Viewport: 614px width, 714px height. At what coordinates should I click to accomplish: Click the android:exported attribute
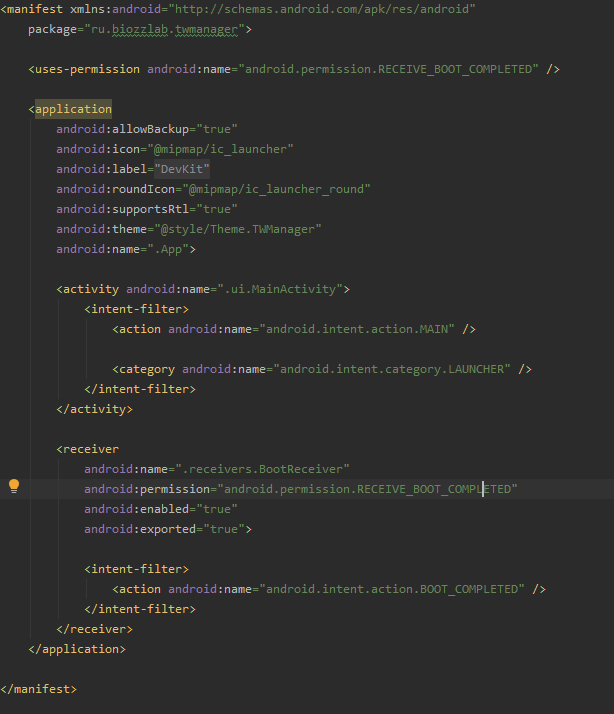[x=140, y=530]
